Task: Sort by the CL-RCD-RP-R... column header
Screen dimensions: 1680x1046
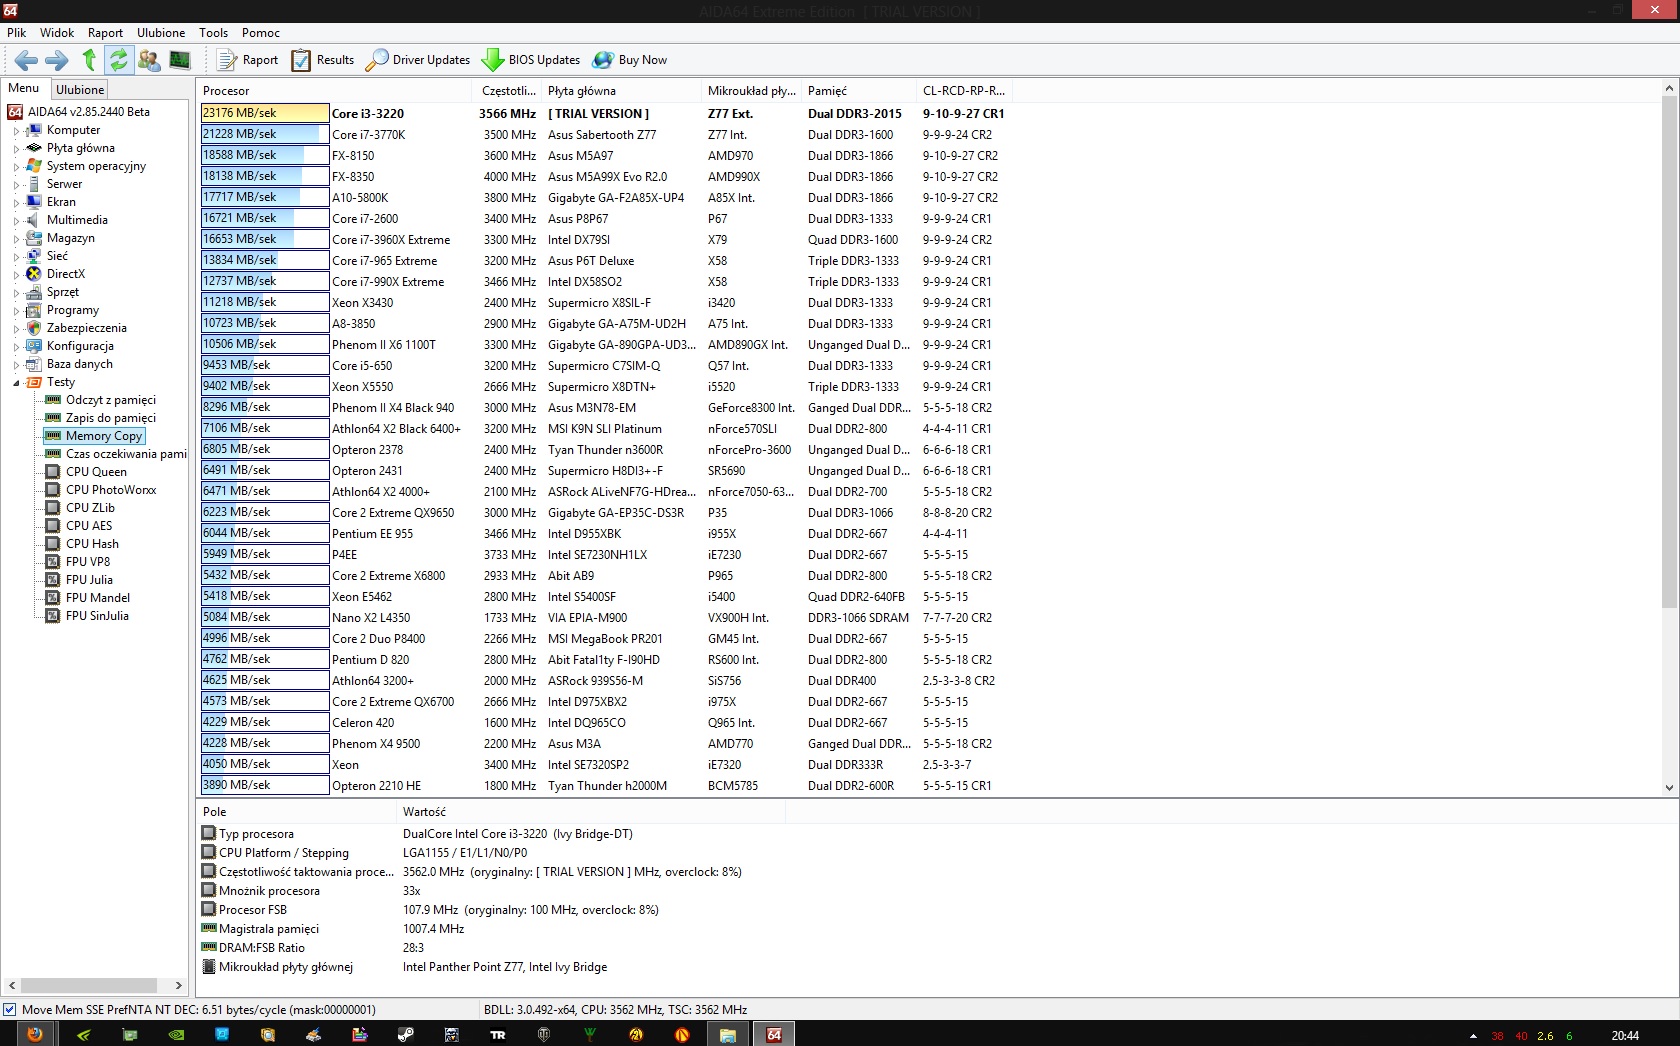Action: (964, 91)
